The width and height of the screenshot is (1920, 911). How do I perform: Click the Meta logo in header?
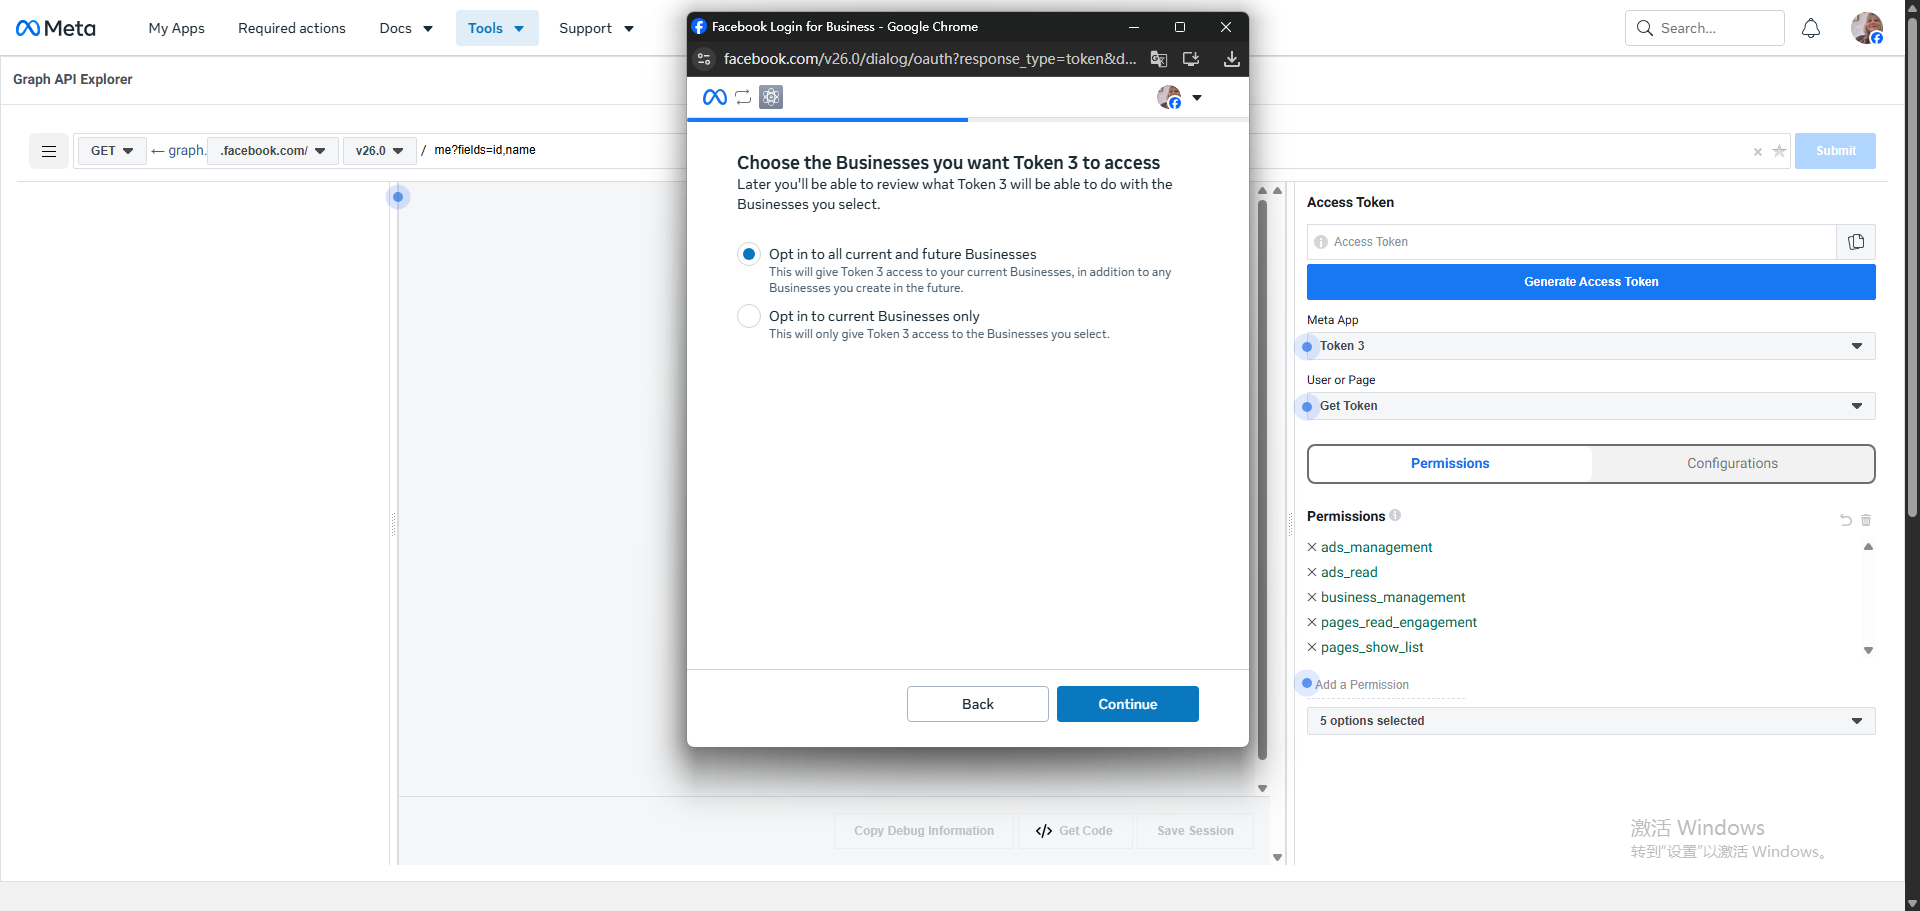pyautogui.click(x=56, y=28)
